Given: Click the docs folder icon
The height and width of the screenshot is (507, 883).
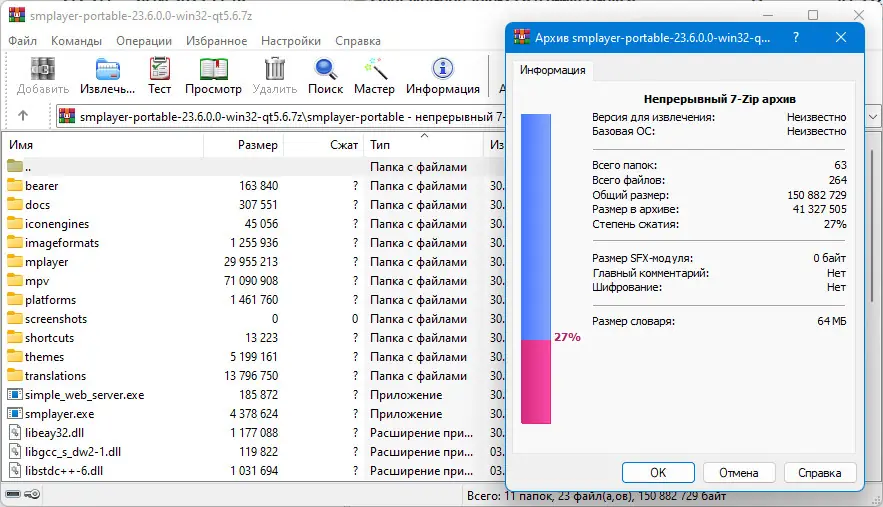Looking at the screenshot, I should coord(15,204).
